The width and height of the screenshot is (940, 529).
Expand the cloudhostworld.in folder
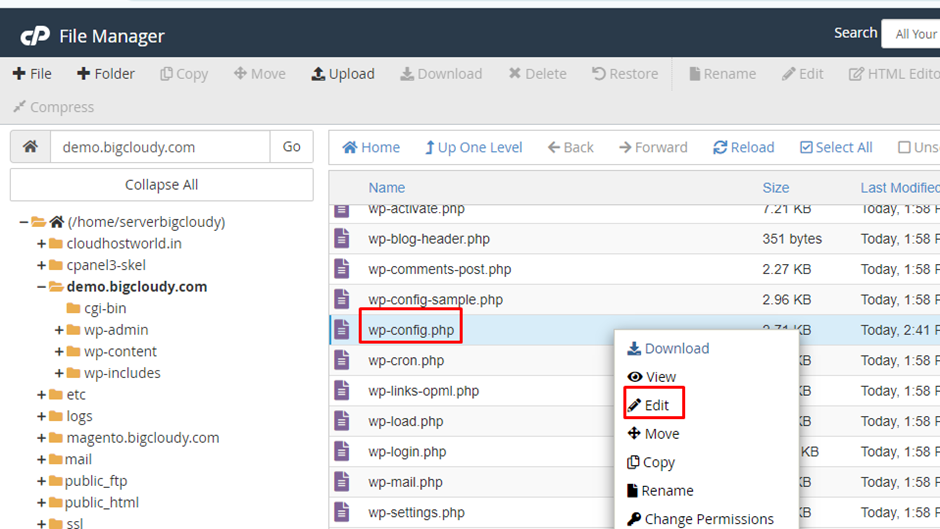41,244
